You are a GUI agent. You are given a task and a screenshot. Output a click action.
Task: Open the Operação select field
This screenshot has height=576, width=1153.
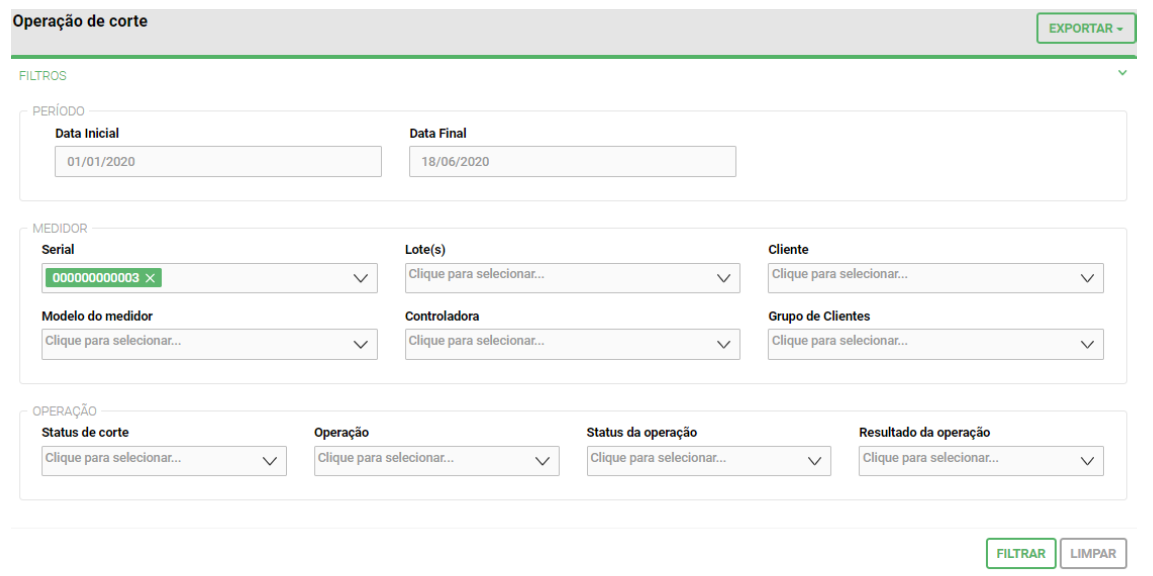point(436,460)
